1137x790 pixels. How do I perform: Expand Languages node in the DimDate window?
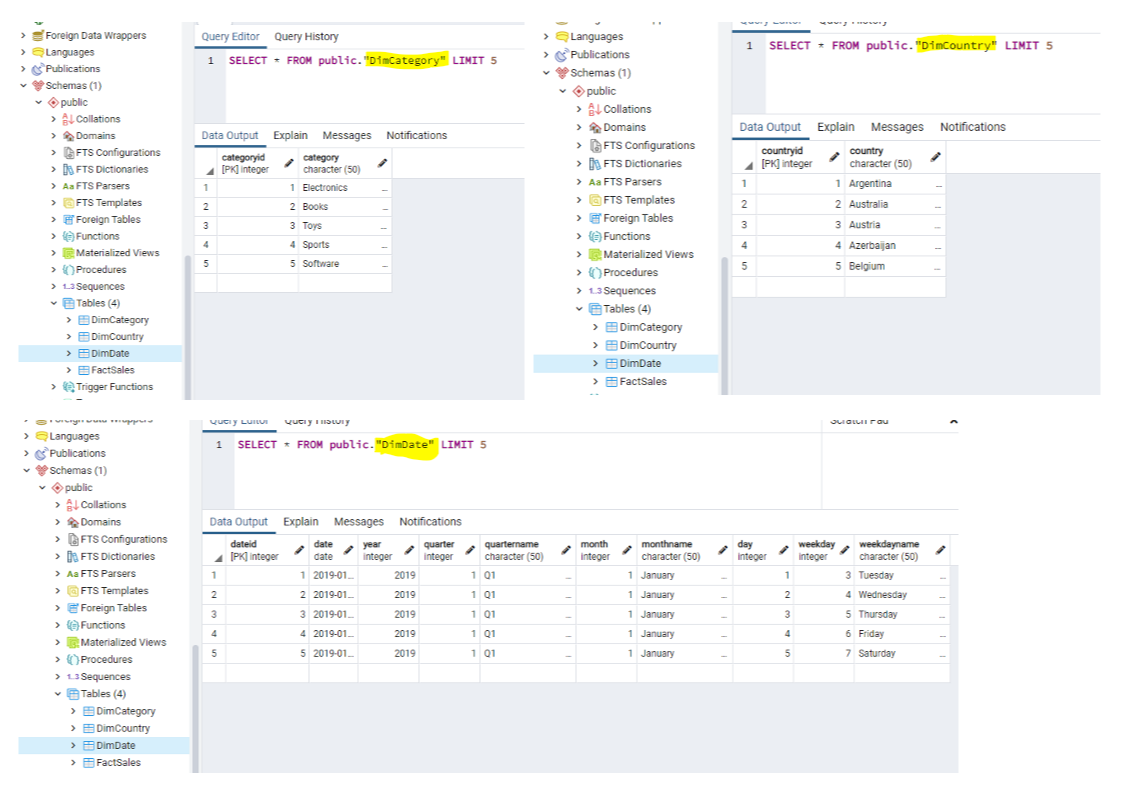click(x=27, y=436)
